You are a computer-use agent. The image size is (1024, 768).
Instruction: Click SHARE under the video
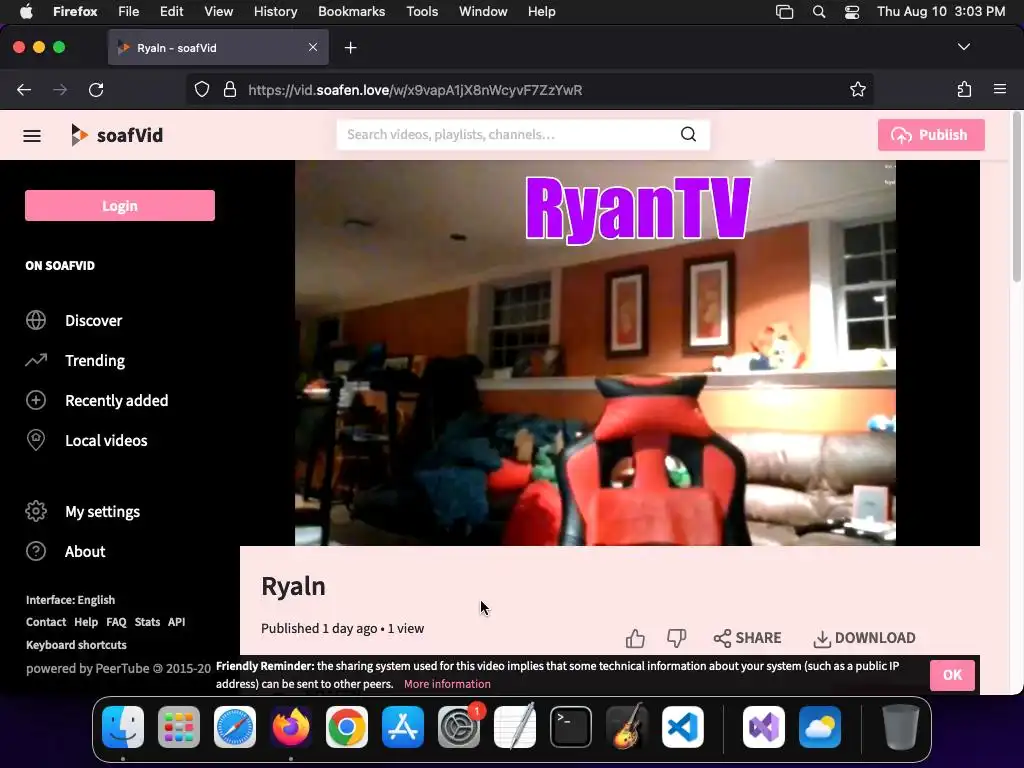747,638
